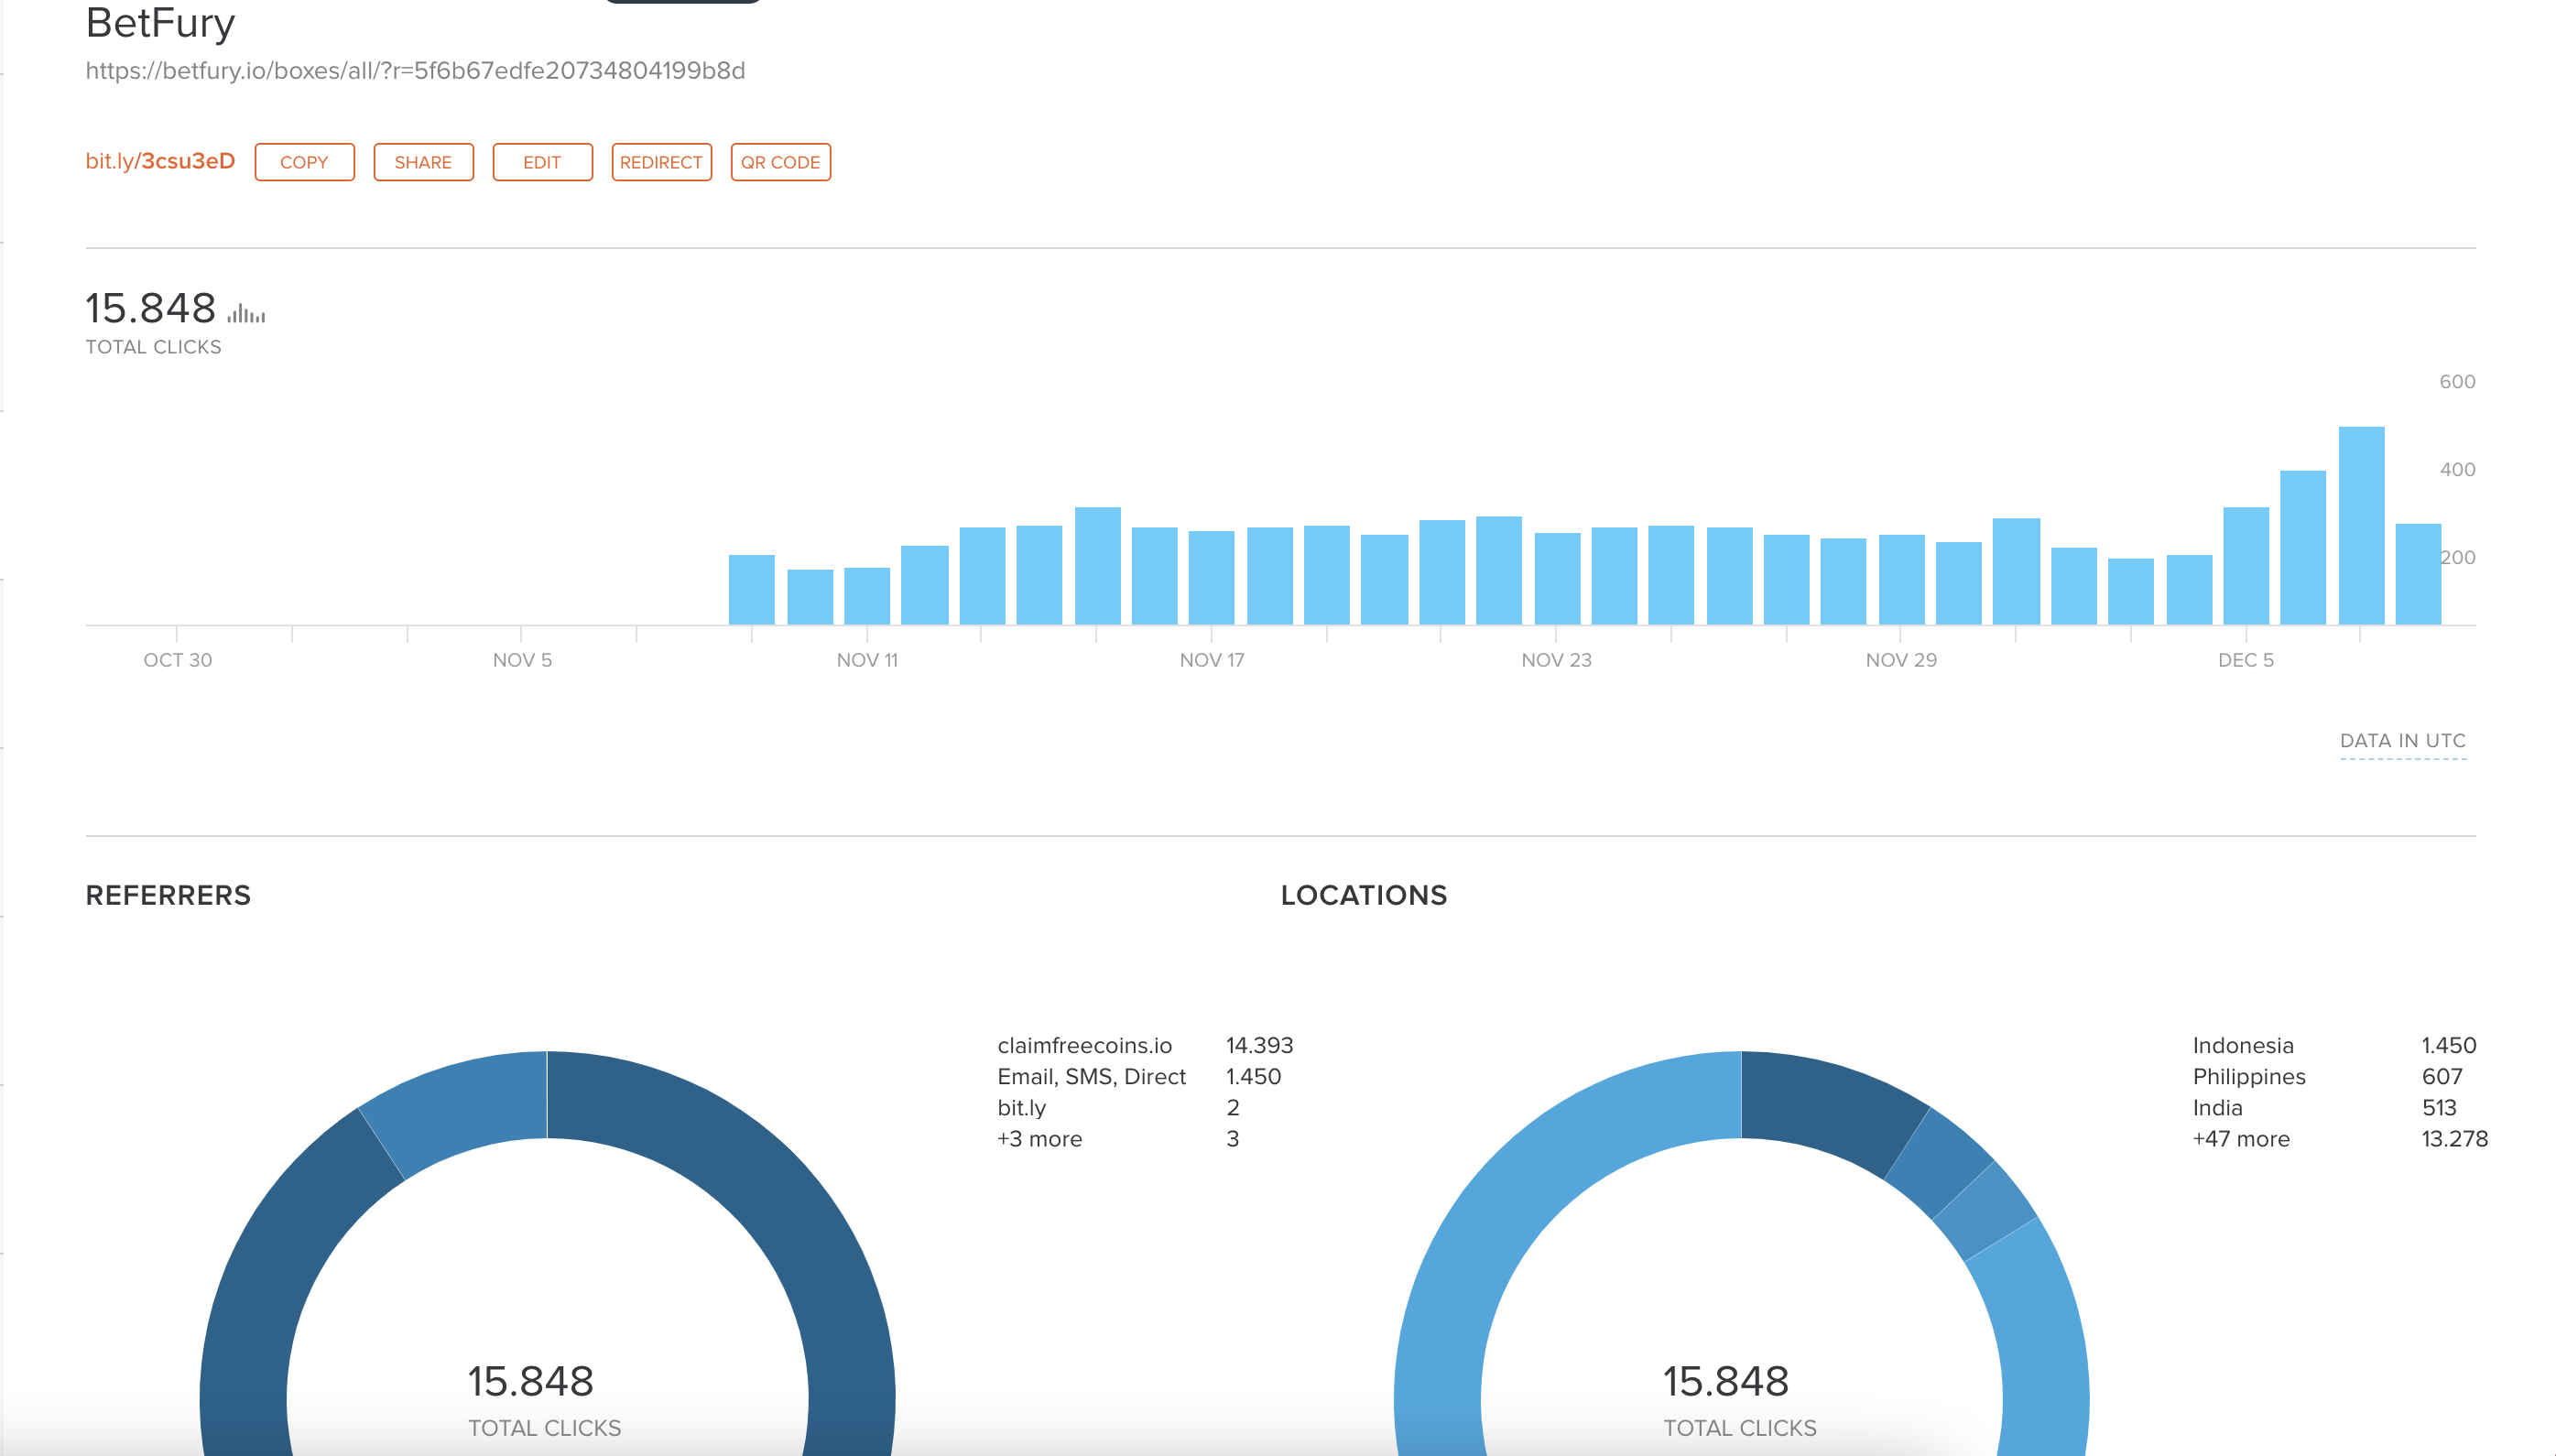Open the REDIRECT settings
The image size is (2556, 1456).
point(661,162)
